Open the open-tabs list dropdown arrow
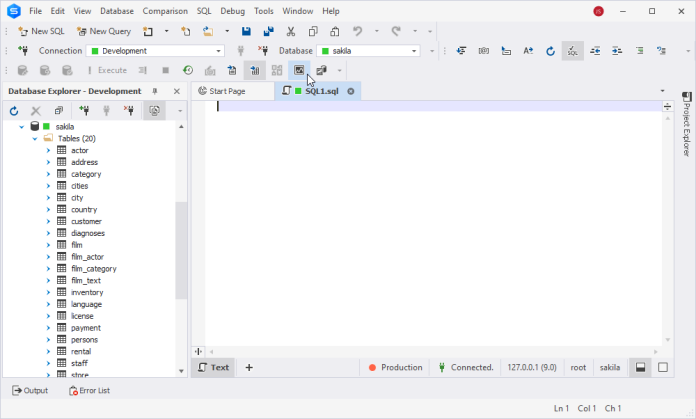696x419 pixels. click(x=662, y=91)
